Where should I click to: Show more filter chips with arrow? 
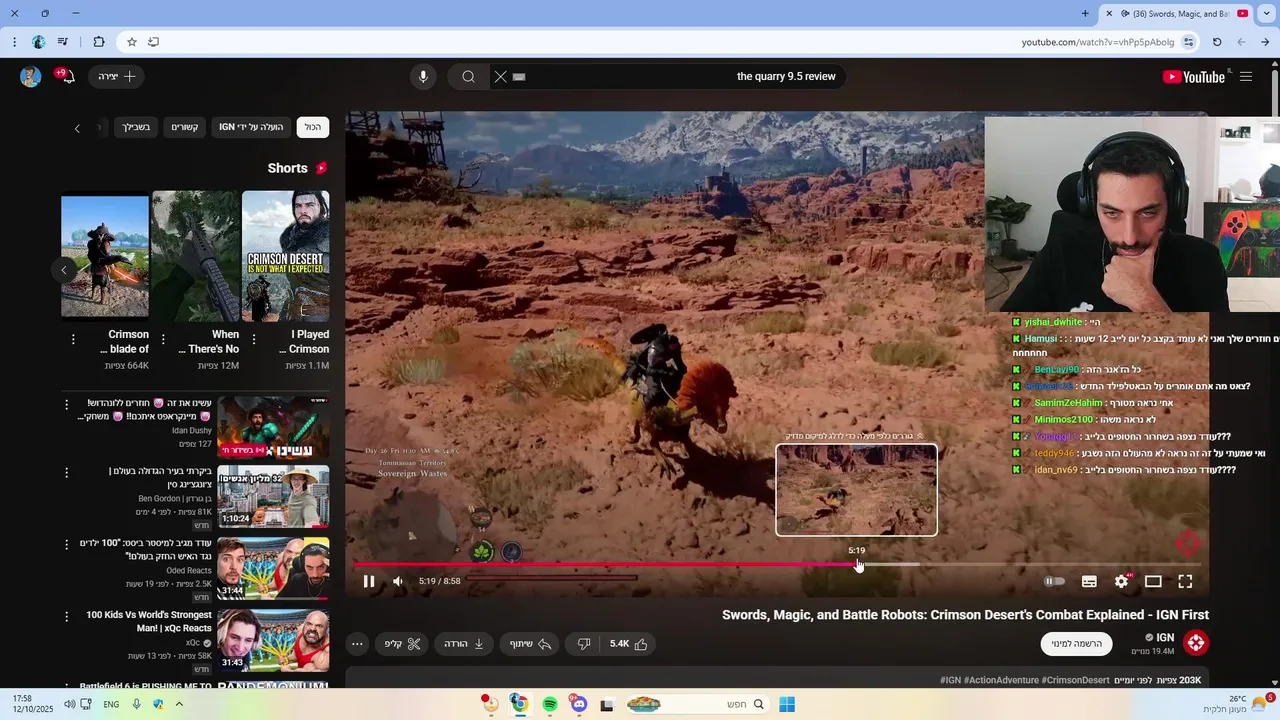coord(77,128)
